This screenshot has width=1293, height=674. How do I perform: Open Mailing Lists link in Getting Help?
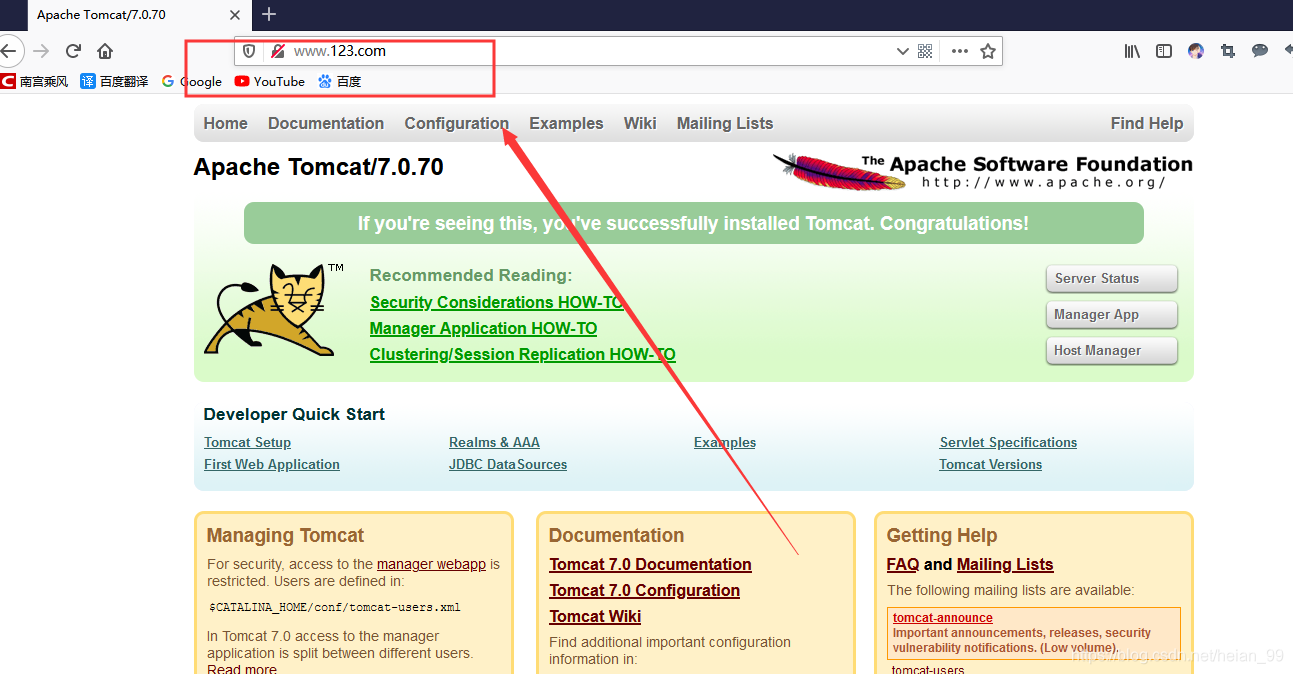click(1005, 565)
